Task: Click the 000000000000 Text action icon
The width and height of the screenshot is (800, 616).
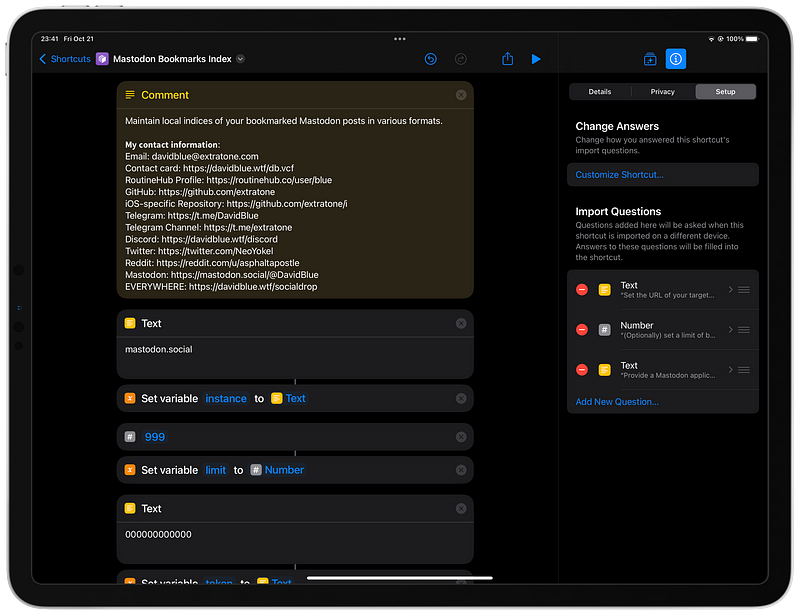Action: tap(130, 508)
